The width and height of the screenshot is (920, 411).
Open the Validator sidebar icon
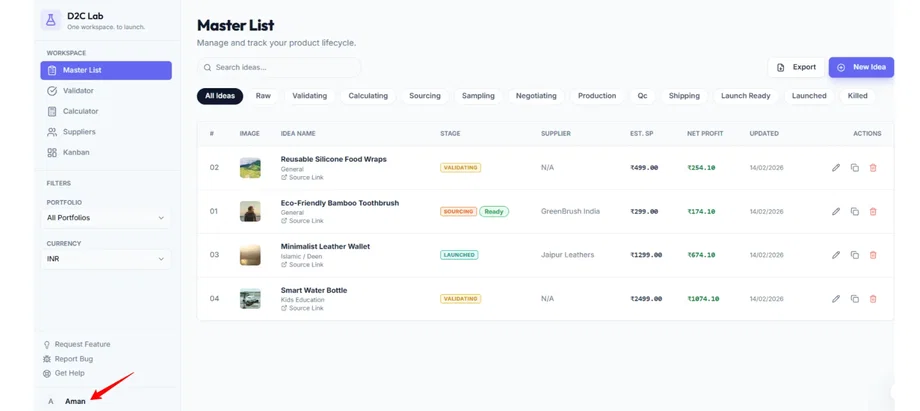point(52,91)
